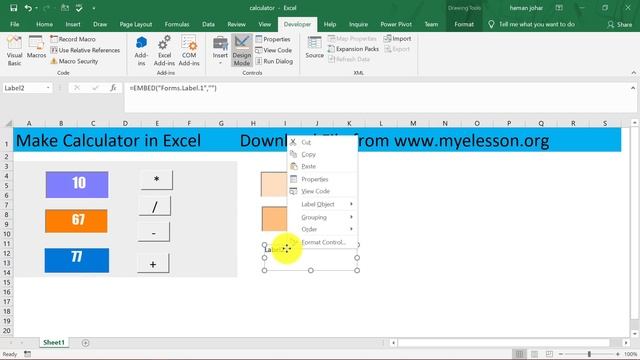Open Properties in Controls group

(273, 39)
